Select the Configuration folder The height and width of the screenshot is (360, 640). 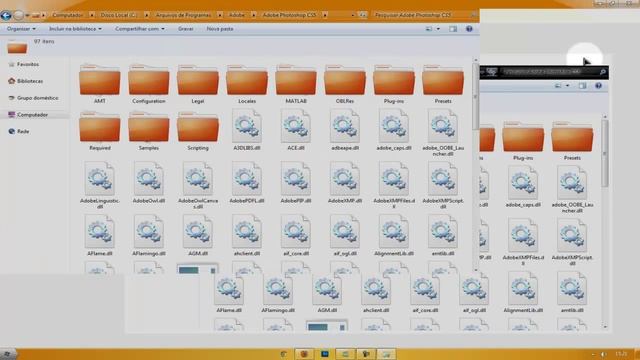pyautogui.click(x=149, y=83)
